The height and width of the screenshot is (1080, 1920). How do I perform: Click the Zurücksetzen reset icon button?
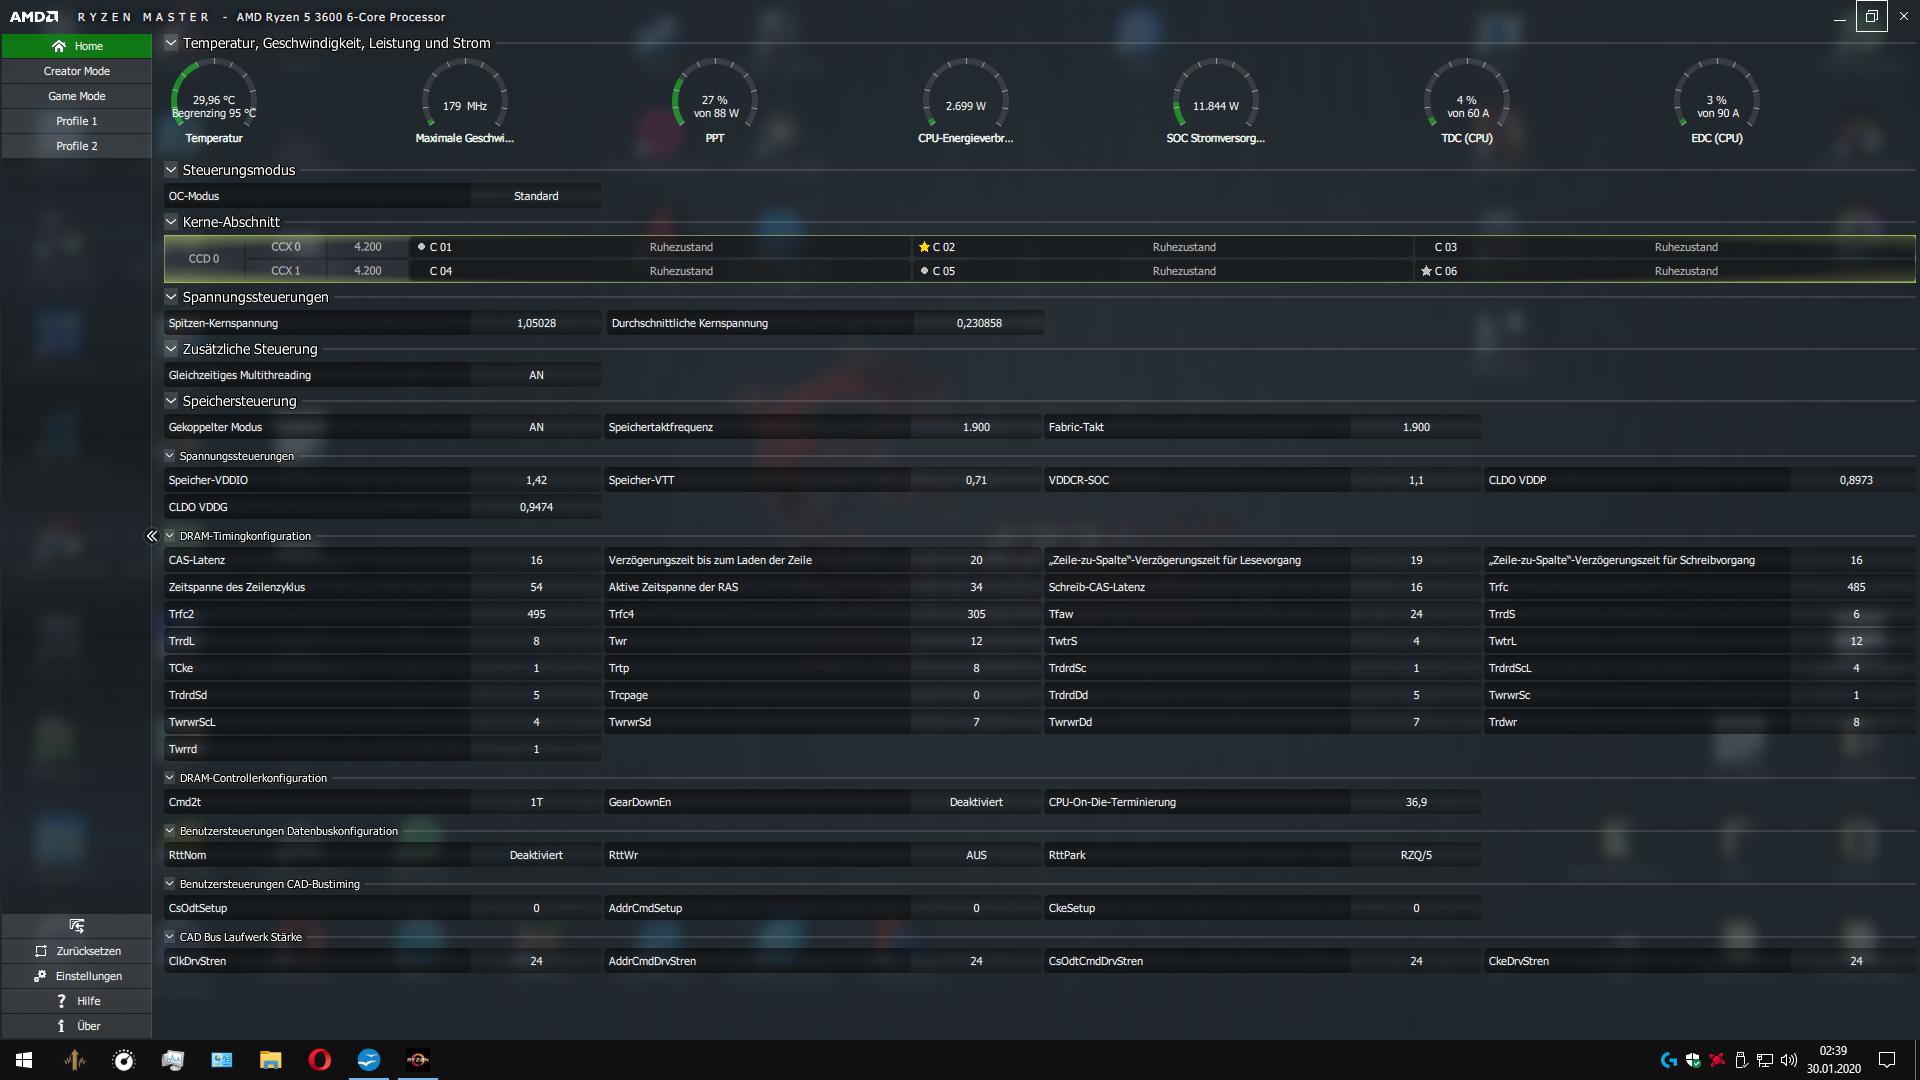41,951
